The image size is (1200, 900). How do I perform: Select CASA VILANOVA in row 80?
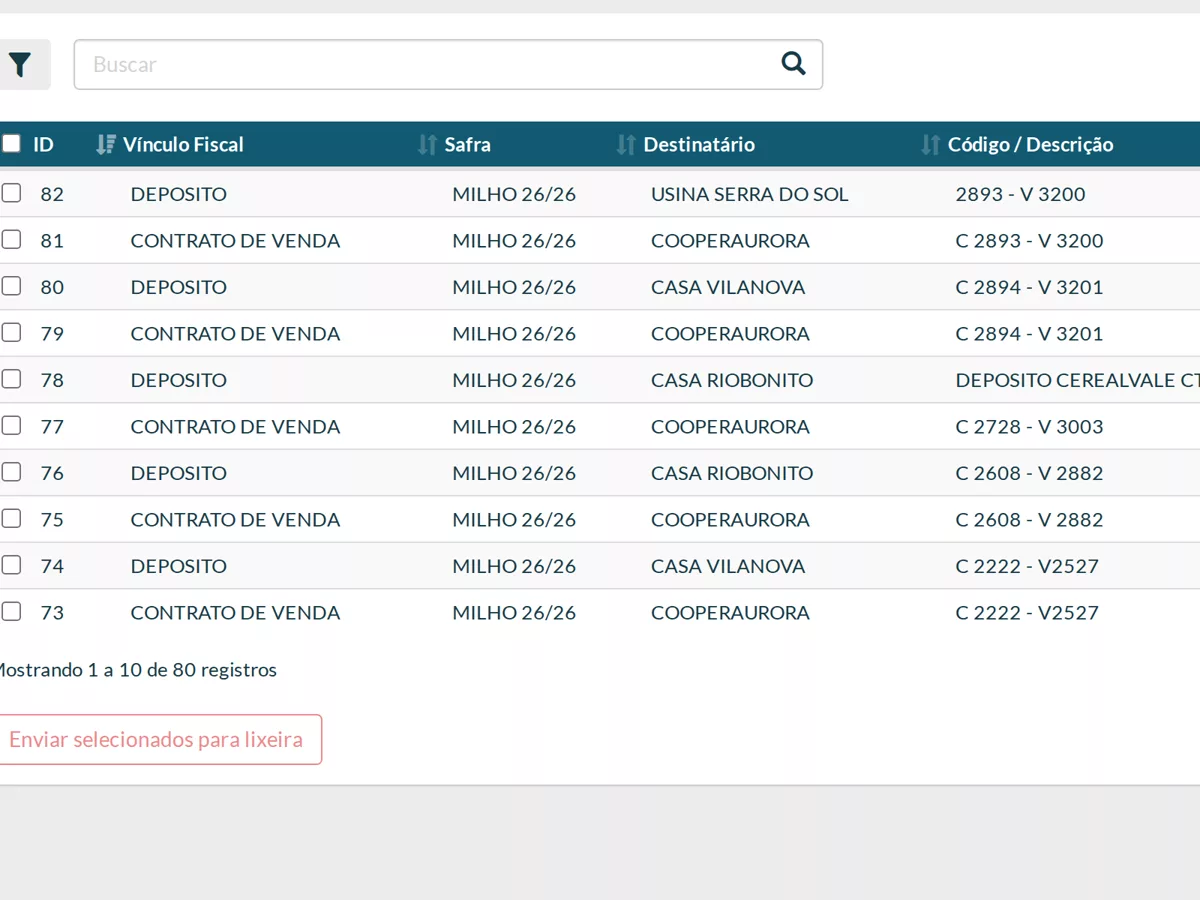728,287
